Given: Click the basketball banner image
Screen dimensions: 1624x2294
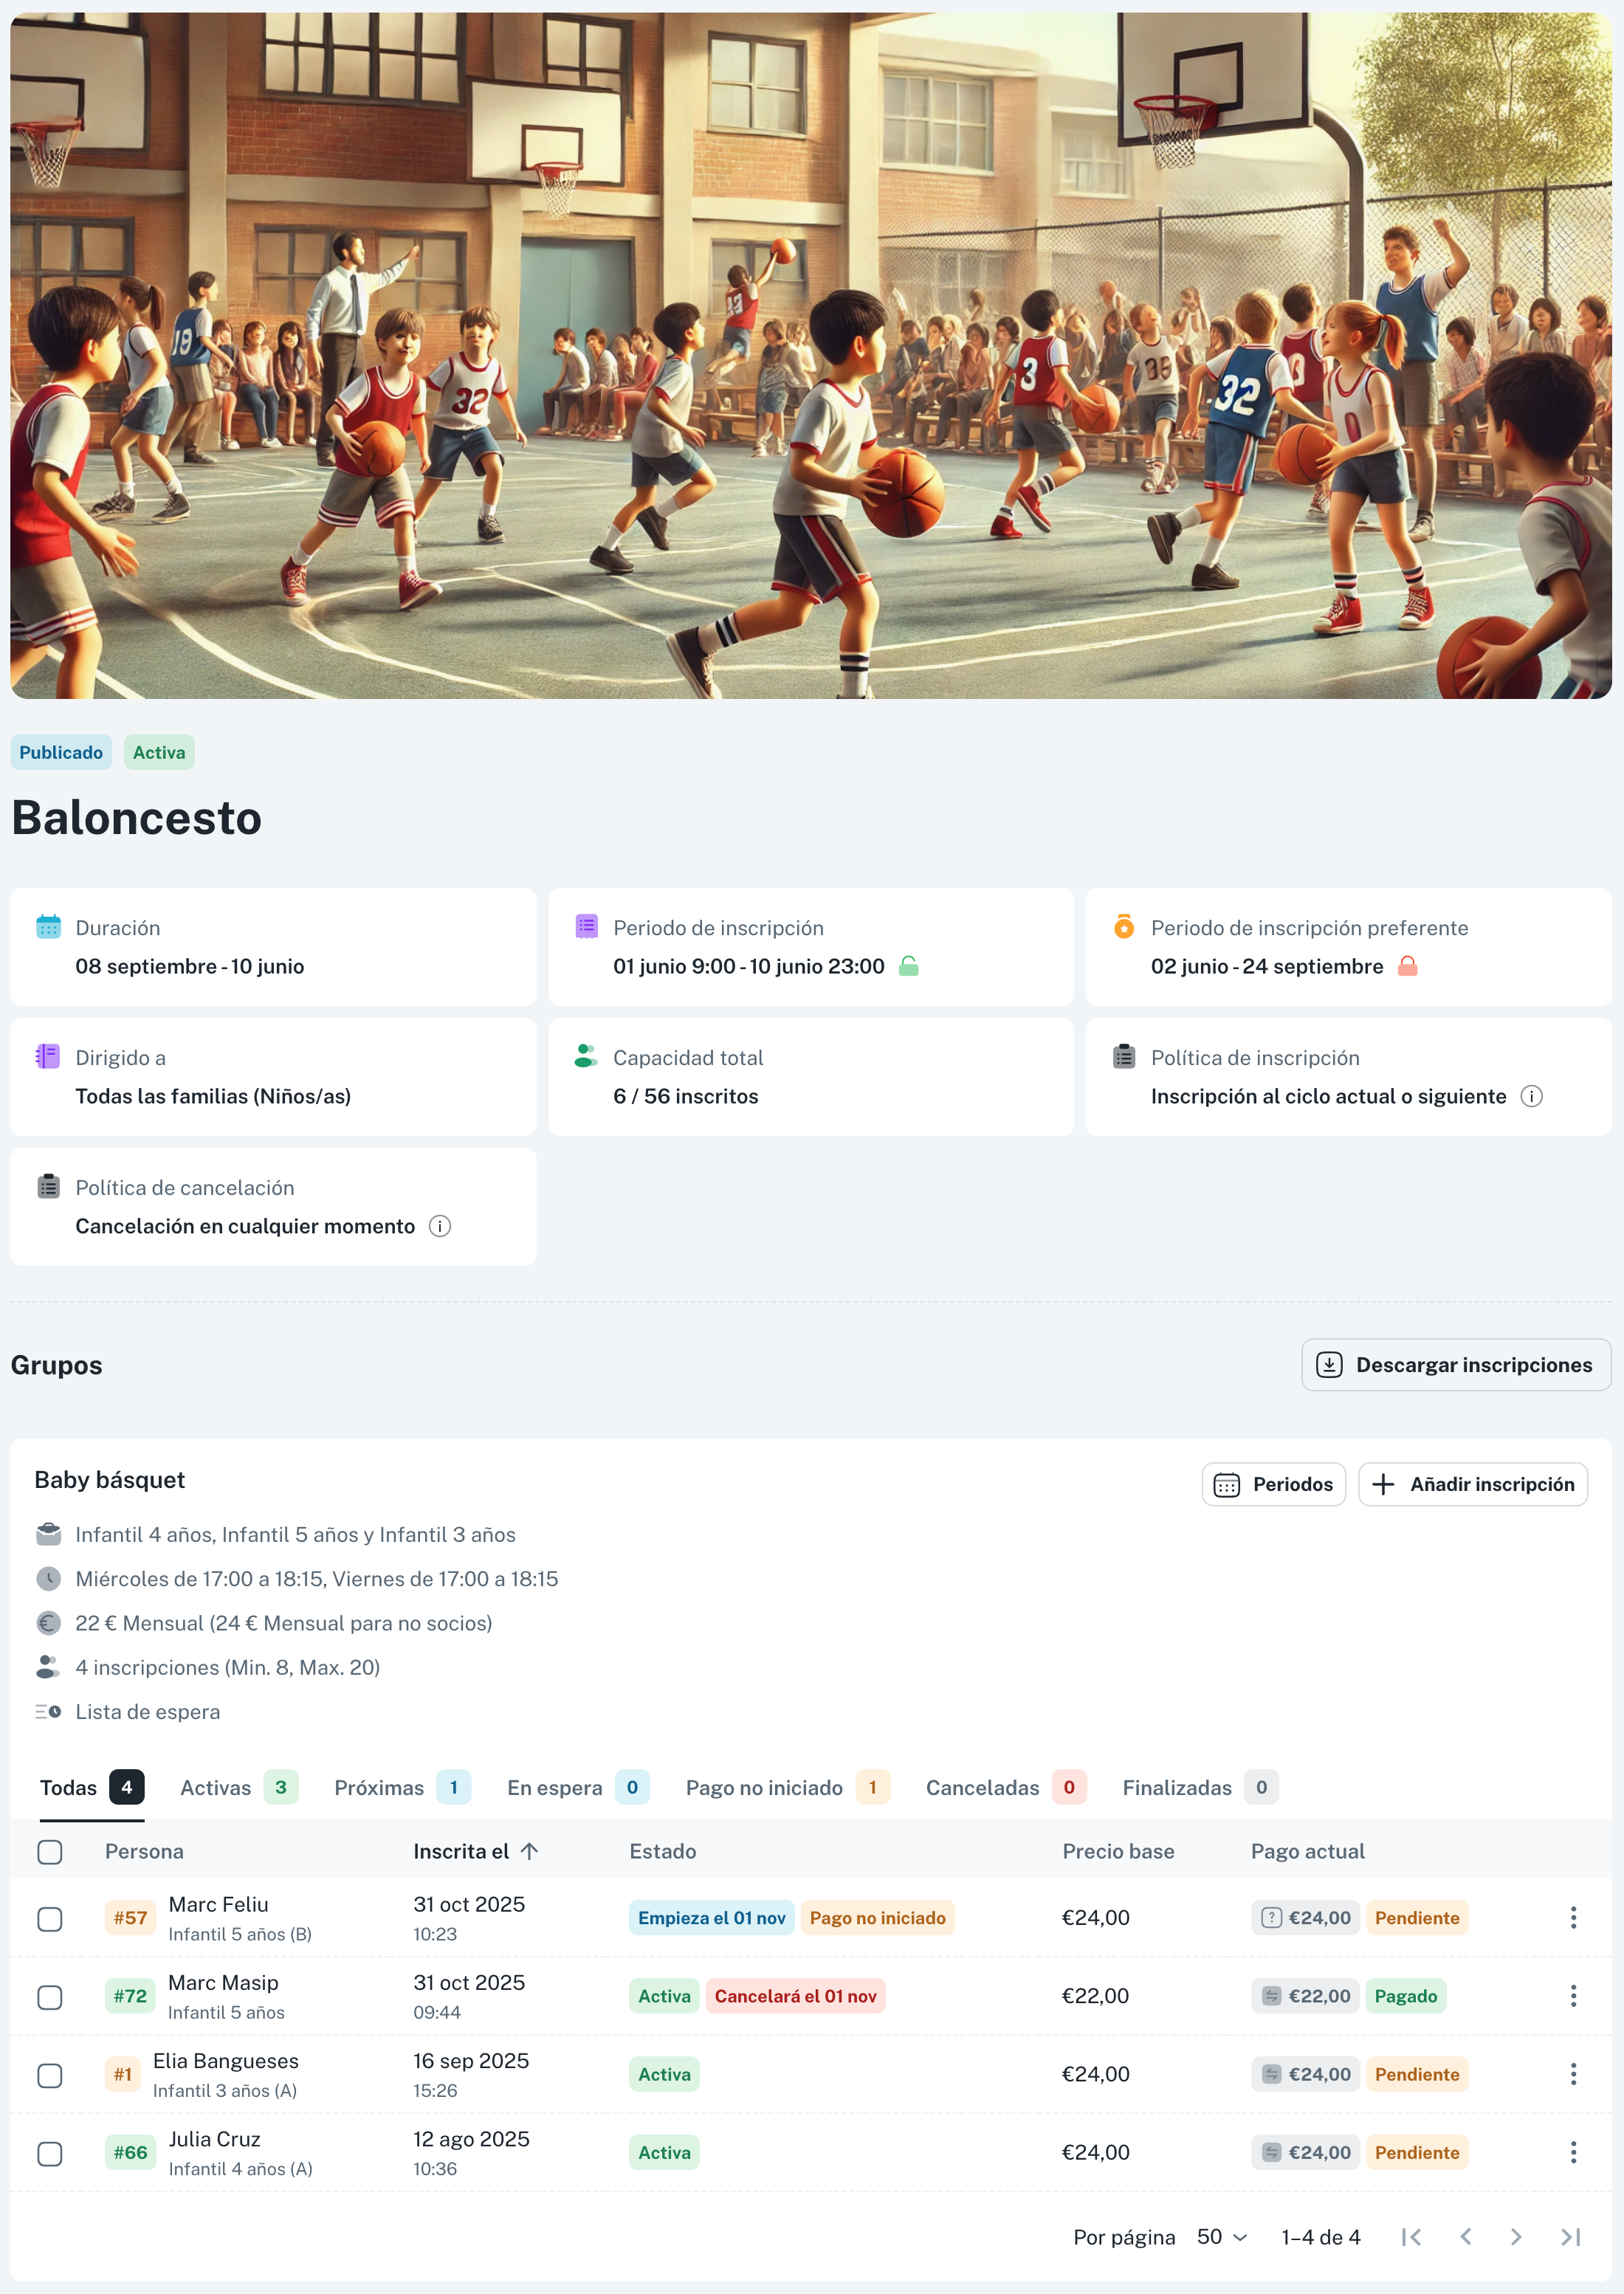Looking at the screenshot, I should click(811, 355).
